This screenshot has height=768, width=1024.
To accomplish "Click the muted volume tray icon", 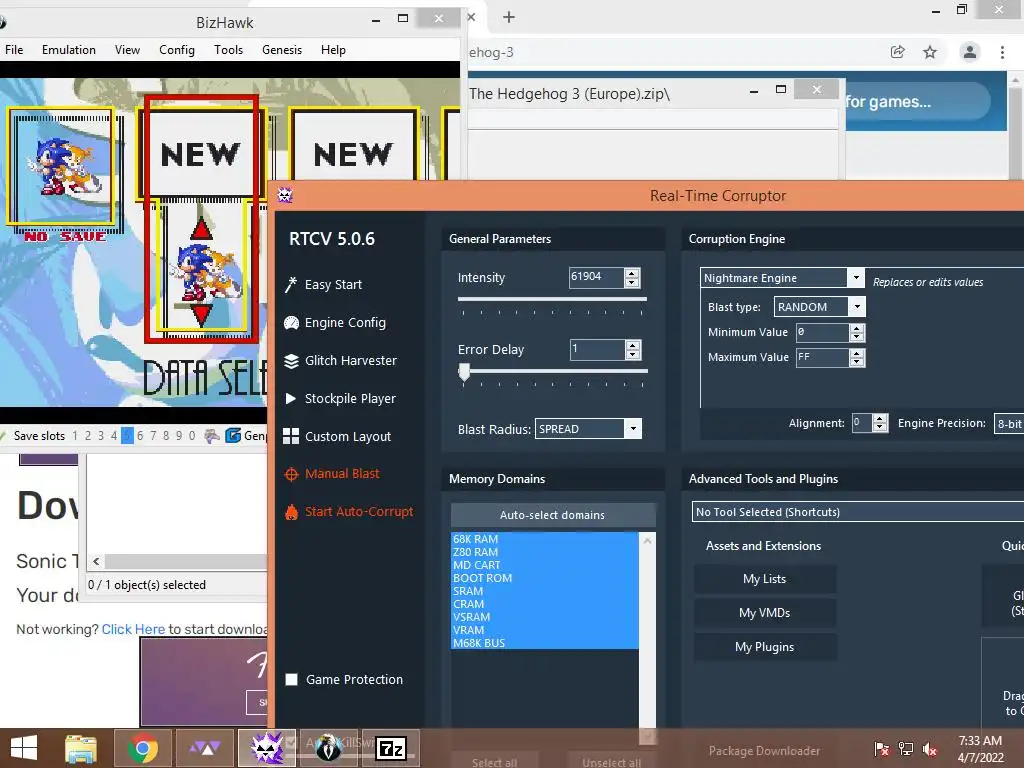I will pos(930,748).
